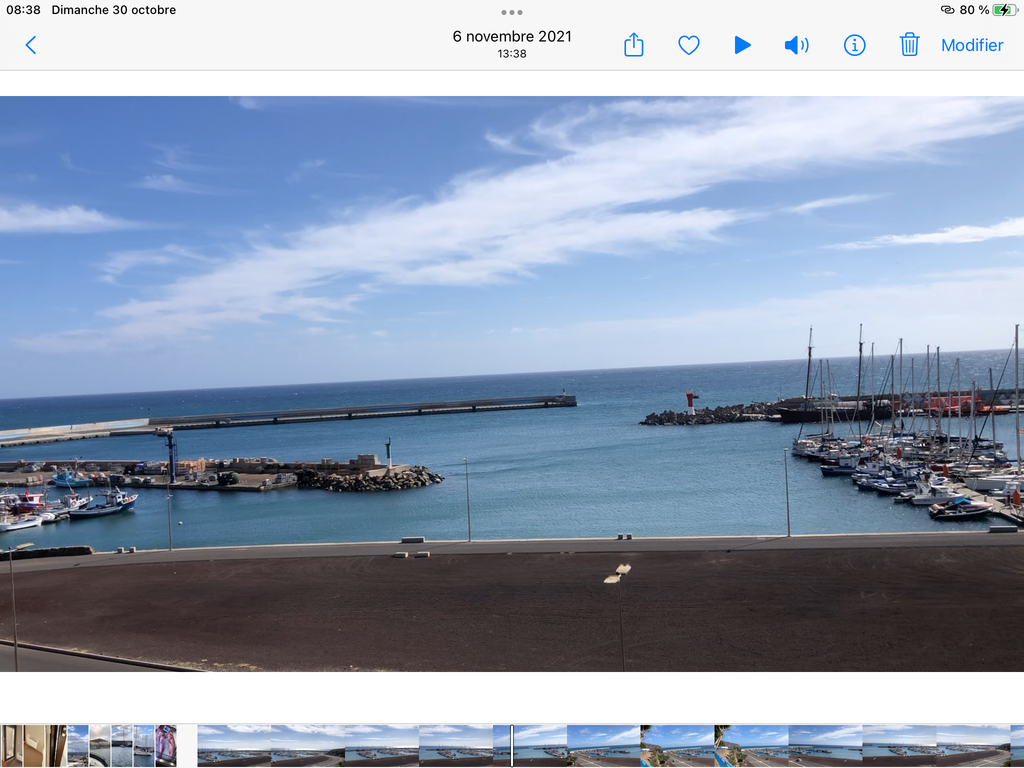This screenshot has width=1024, height=768.
Task: Tap the Modifier button to edit
Action: pos(972,45)
